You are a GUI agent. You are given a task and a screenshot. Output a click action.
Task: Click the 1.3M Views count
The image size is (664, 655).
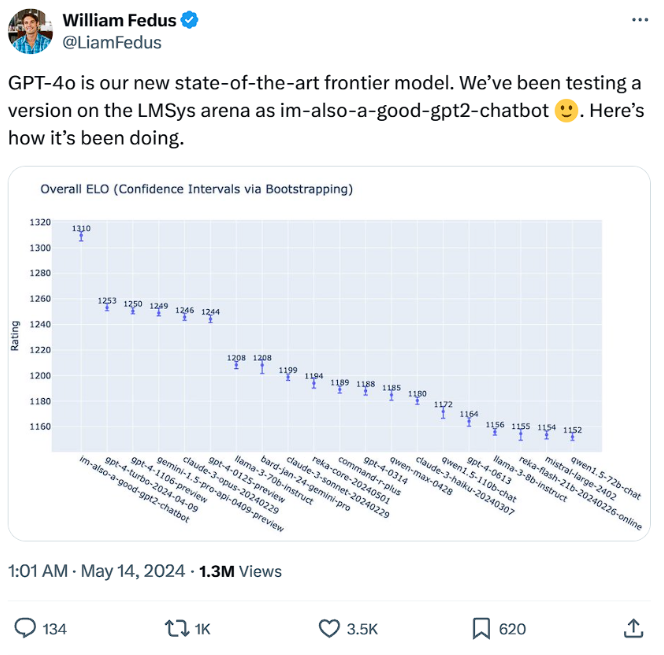[241, 571]
